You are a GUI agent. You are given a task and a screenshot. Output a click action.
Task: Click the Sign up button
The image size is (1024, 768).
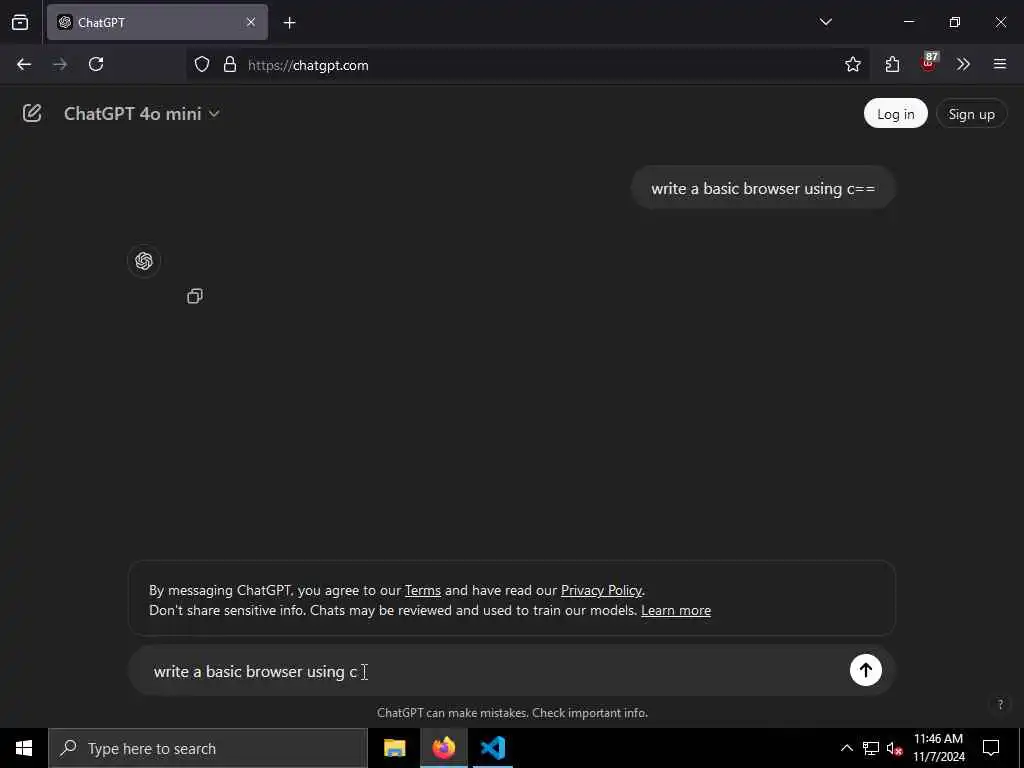(x=971, y=114)
